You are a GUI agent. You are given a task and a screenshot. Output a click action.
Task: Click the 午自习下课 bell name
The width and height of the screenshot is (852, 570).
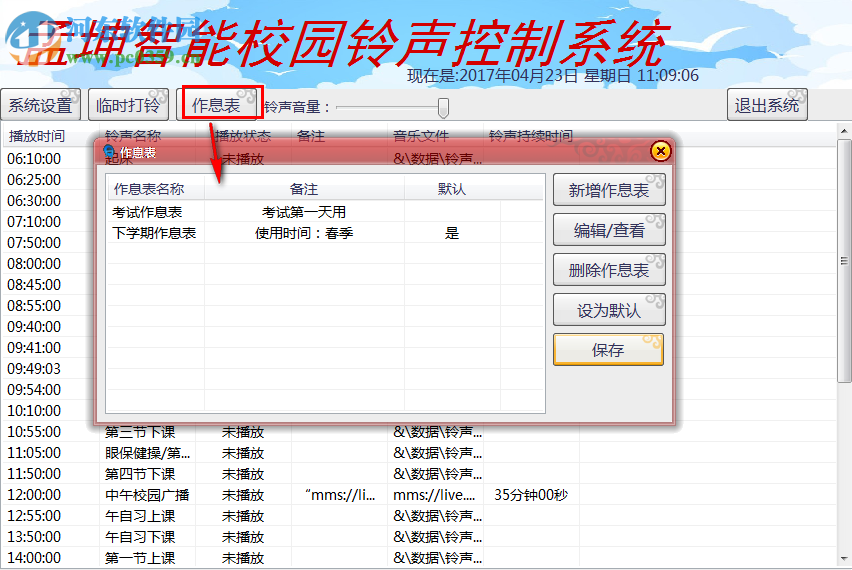[140, 537]
